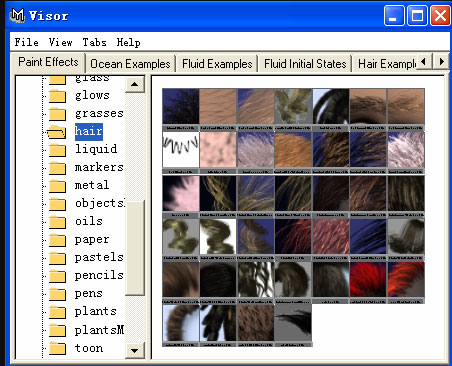
Task: Pick the blue strands hair preset
Action: (368, 236)
